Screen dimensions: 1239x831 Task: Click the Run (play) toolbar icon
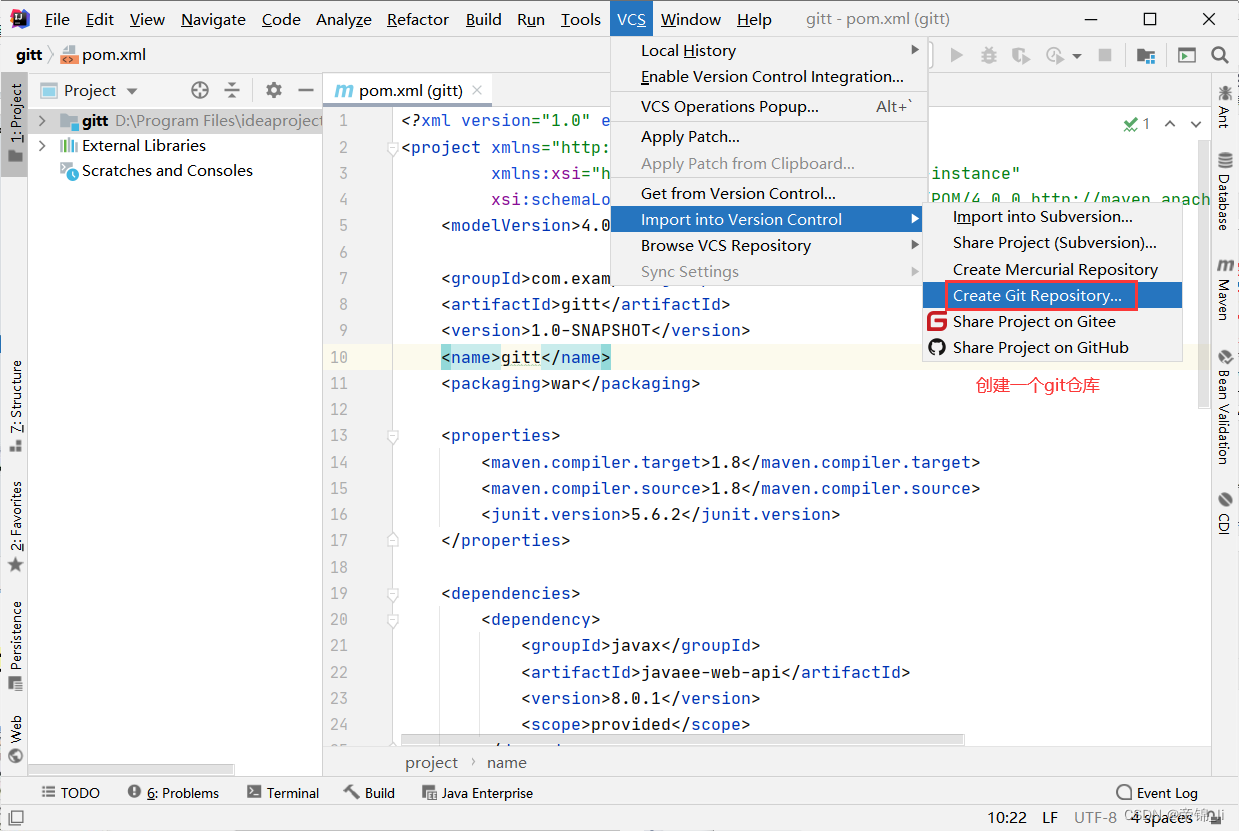click(957, 56)
